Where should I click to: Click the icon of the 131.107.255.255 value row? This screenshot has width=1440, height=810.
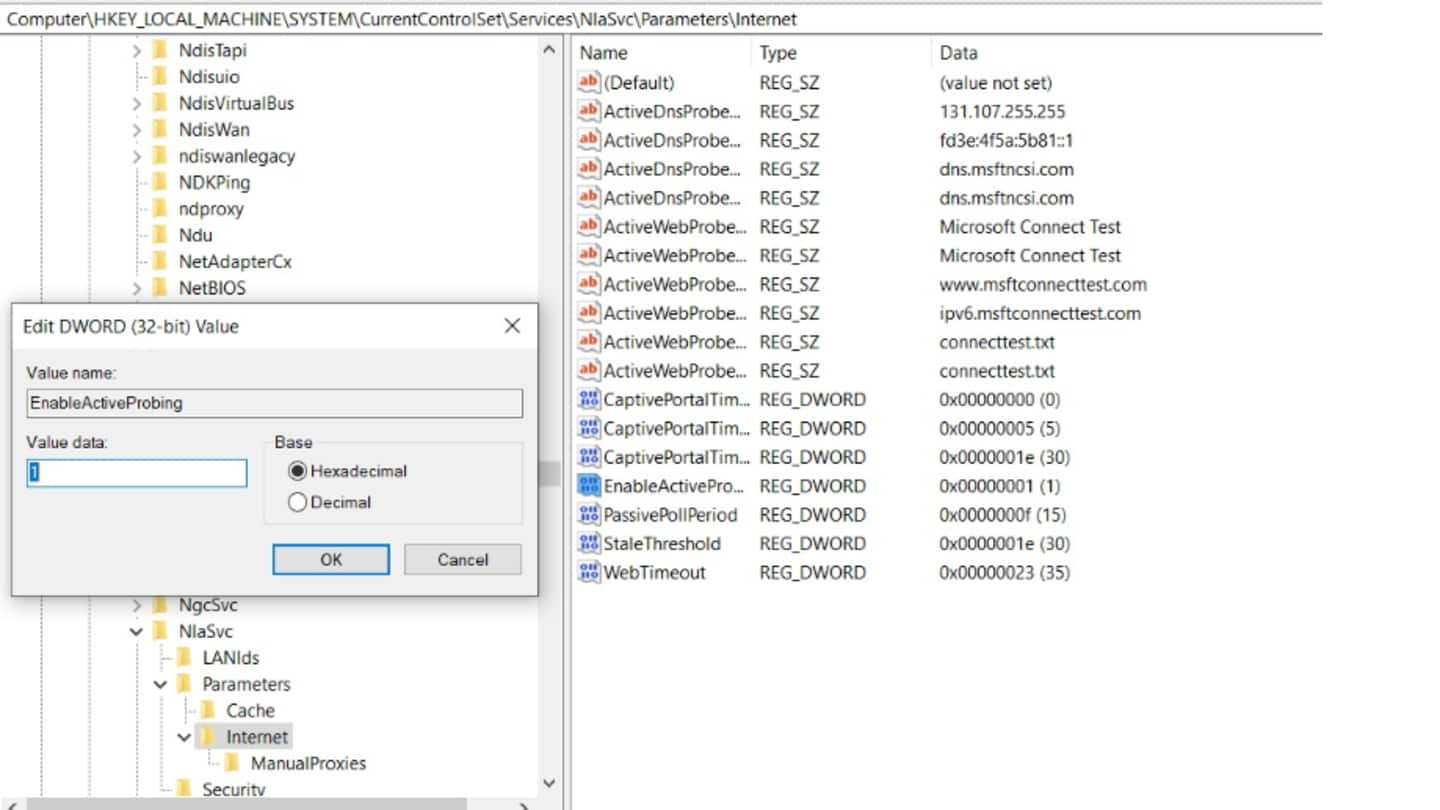[589, 112]
